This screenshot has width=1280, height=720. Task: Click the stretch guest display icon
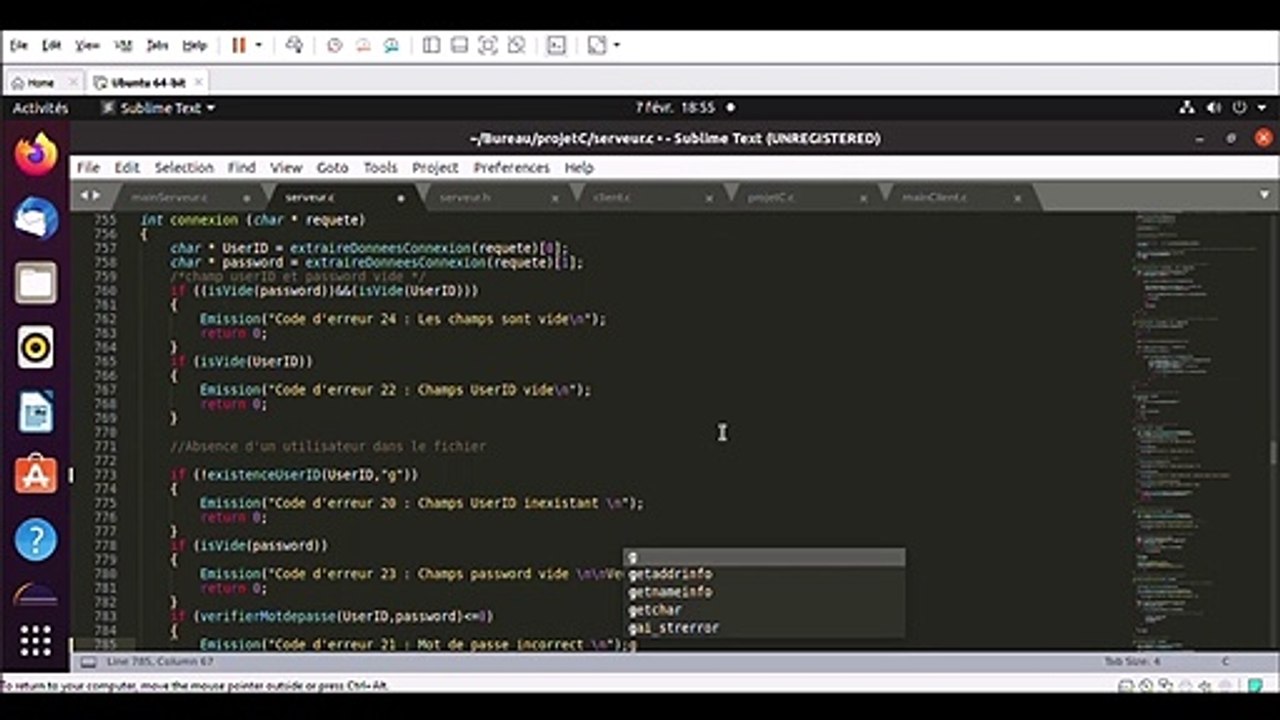point(597,45)
